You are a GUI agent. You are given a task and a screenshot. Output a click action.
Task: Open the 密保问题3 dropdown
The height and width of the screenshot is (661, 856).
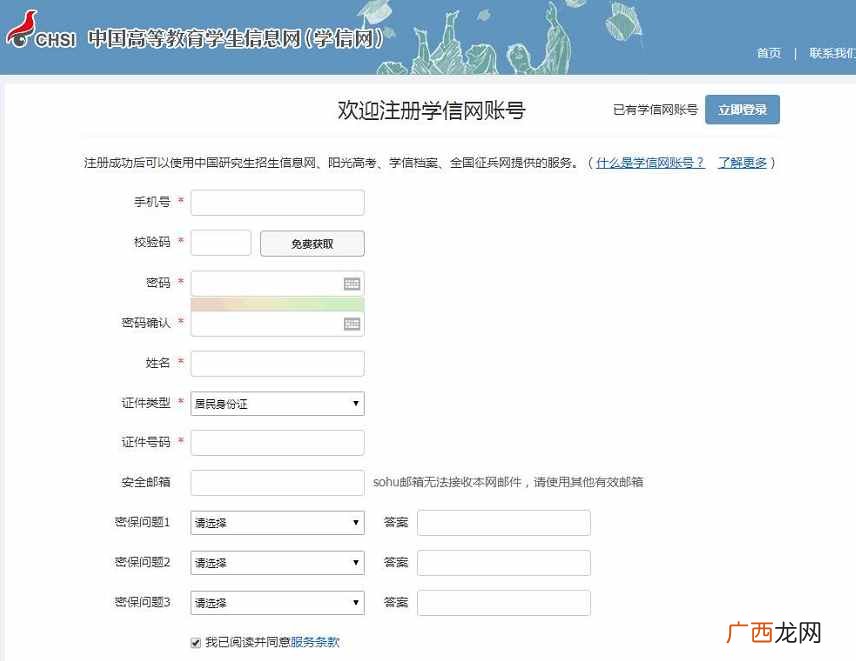pyautogui.click(x=277, y=603)
